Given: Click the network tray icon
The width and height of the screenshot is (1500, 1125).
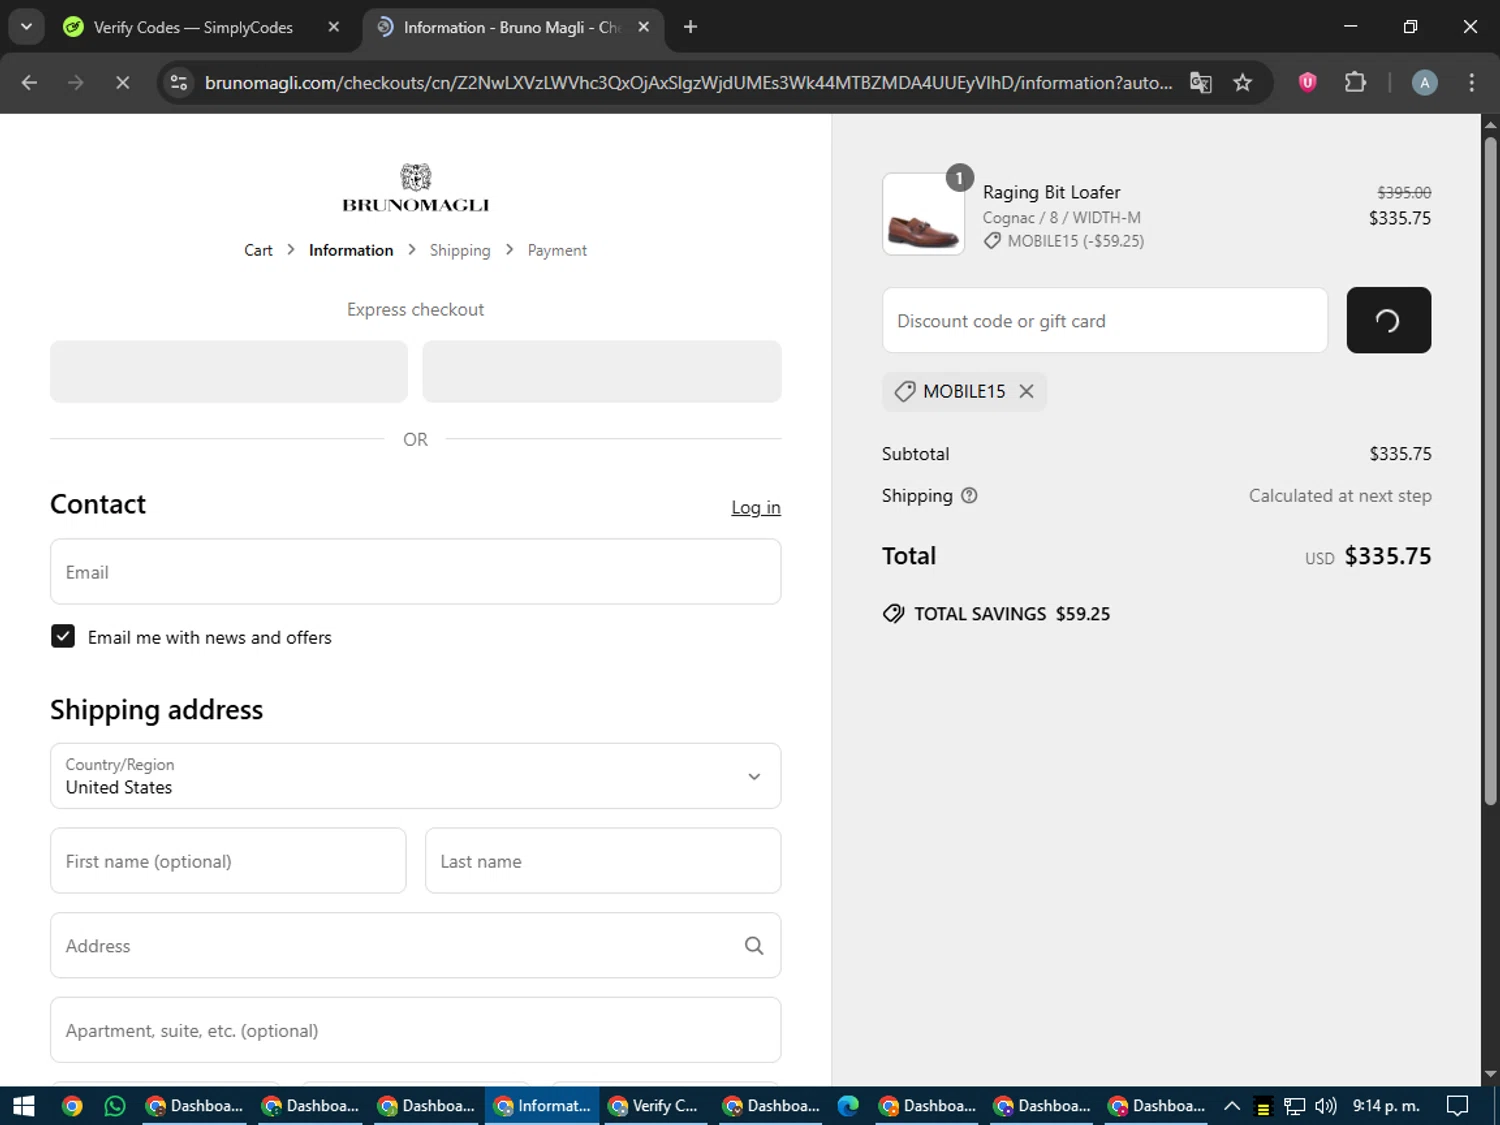Looking at the screenshot, I should [x=1294, y=1105].
